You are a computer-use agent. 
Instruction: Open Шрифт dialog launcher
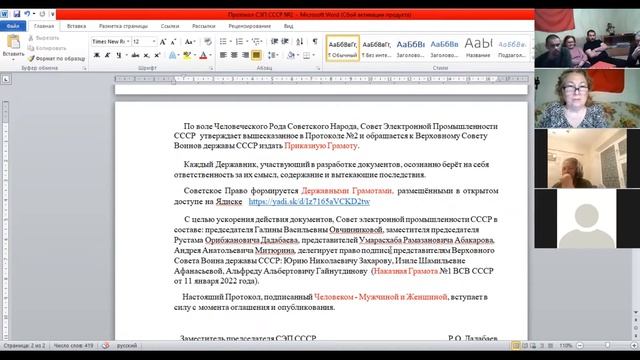coord(211,69)
